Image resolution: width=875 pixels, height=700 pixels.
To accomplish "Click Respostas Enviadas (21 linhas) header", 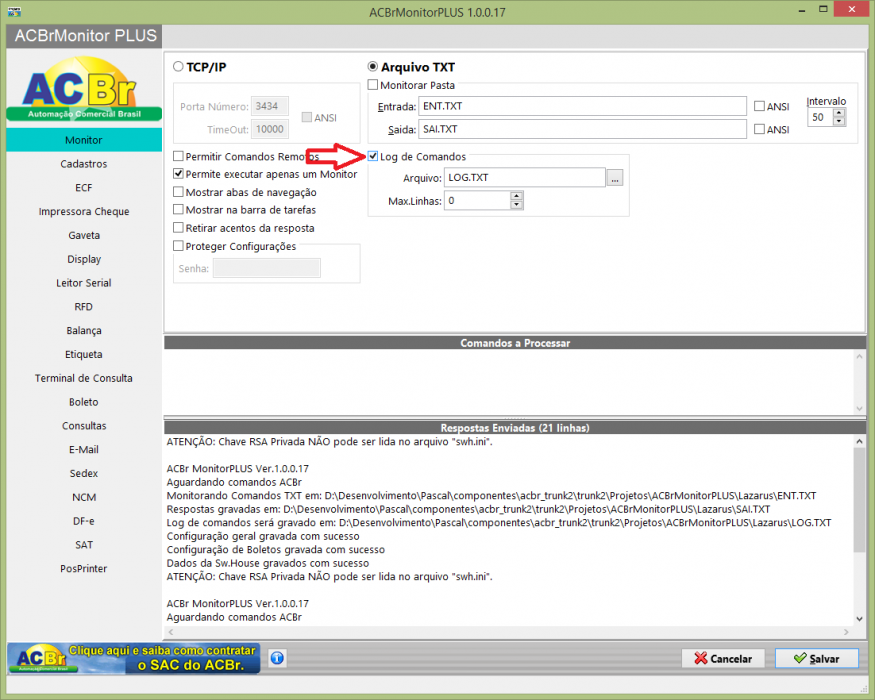I will click(x=515, y=428).
